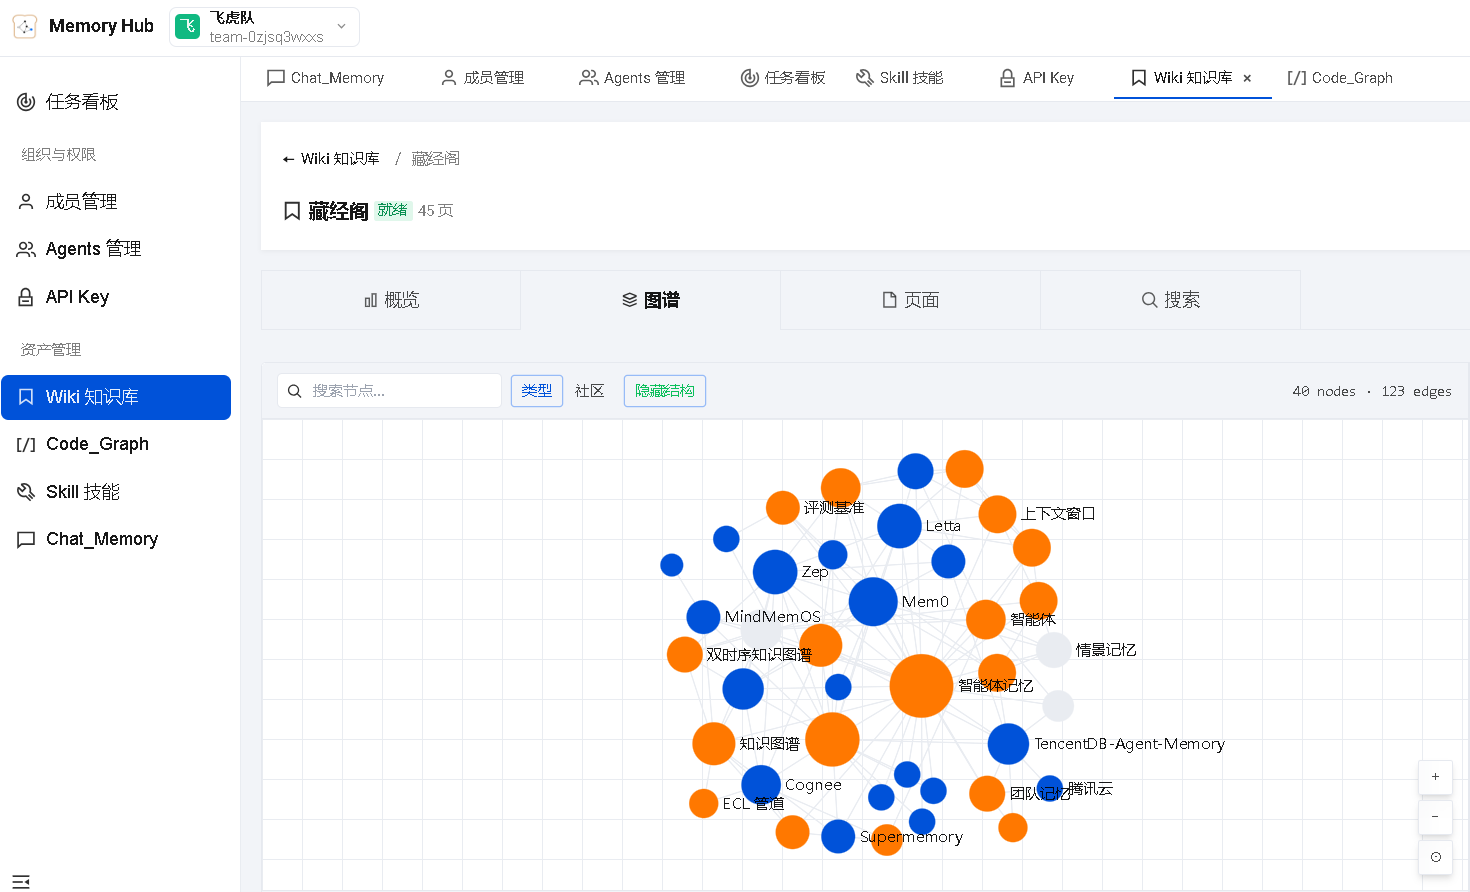Select the Letta node in the graph
1470x892 pixels.
click(899, 526)
